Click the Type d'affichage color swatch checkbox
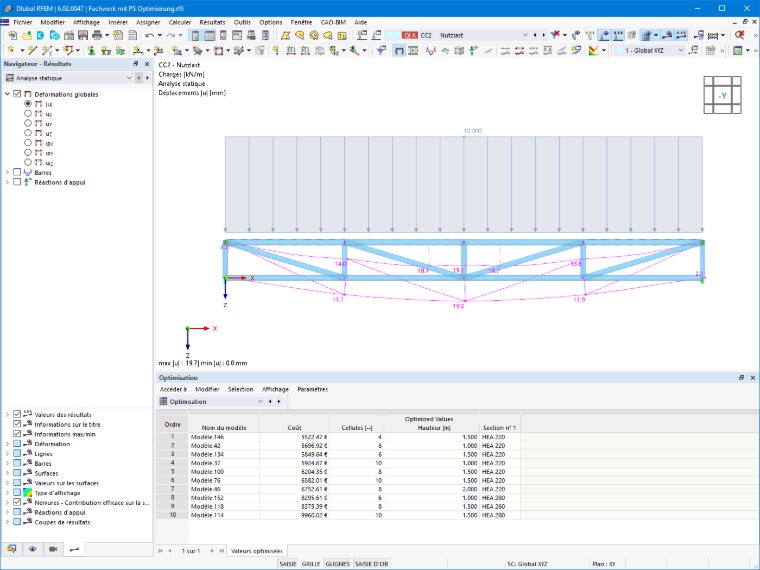Image resolution: width=760 pixels, height=570 pixels. pos(17,492)
